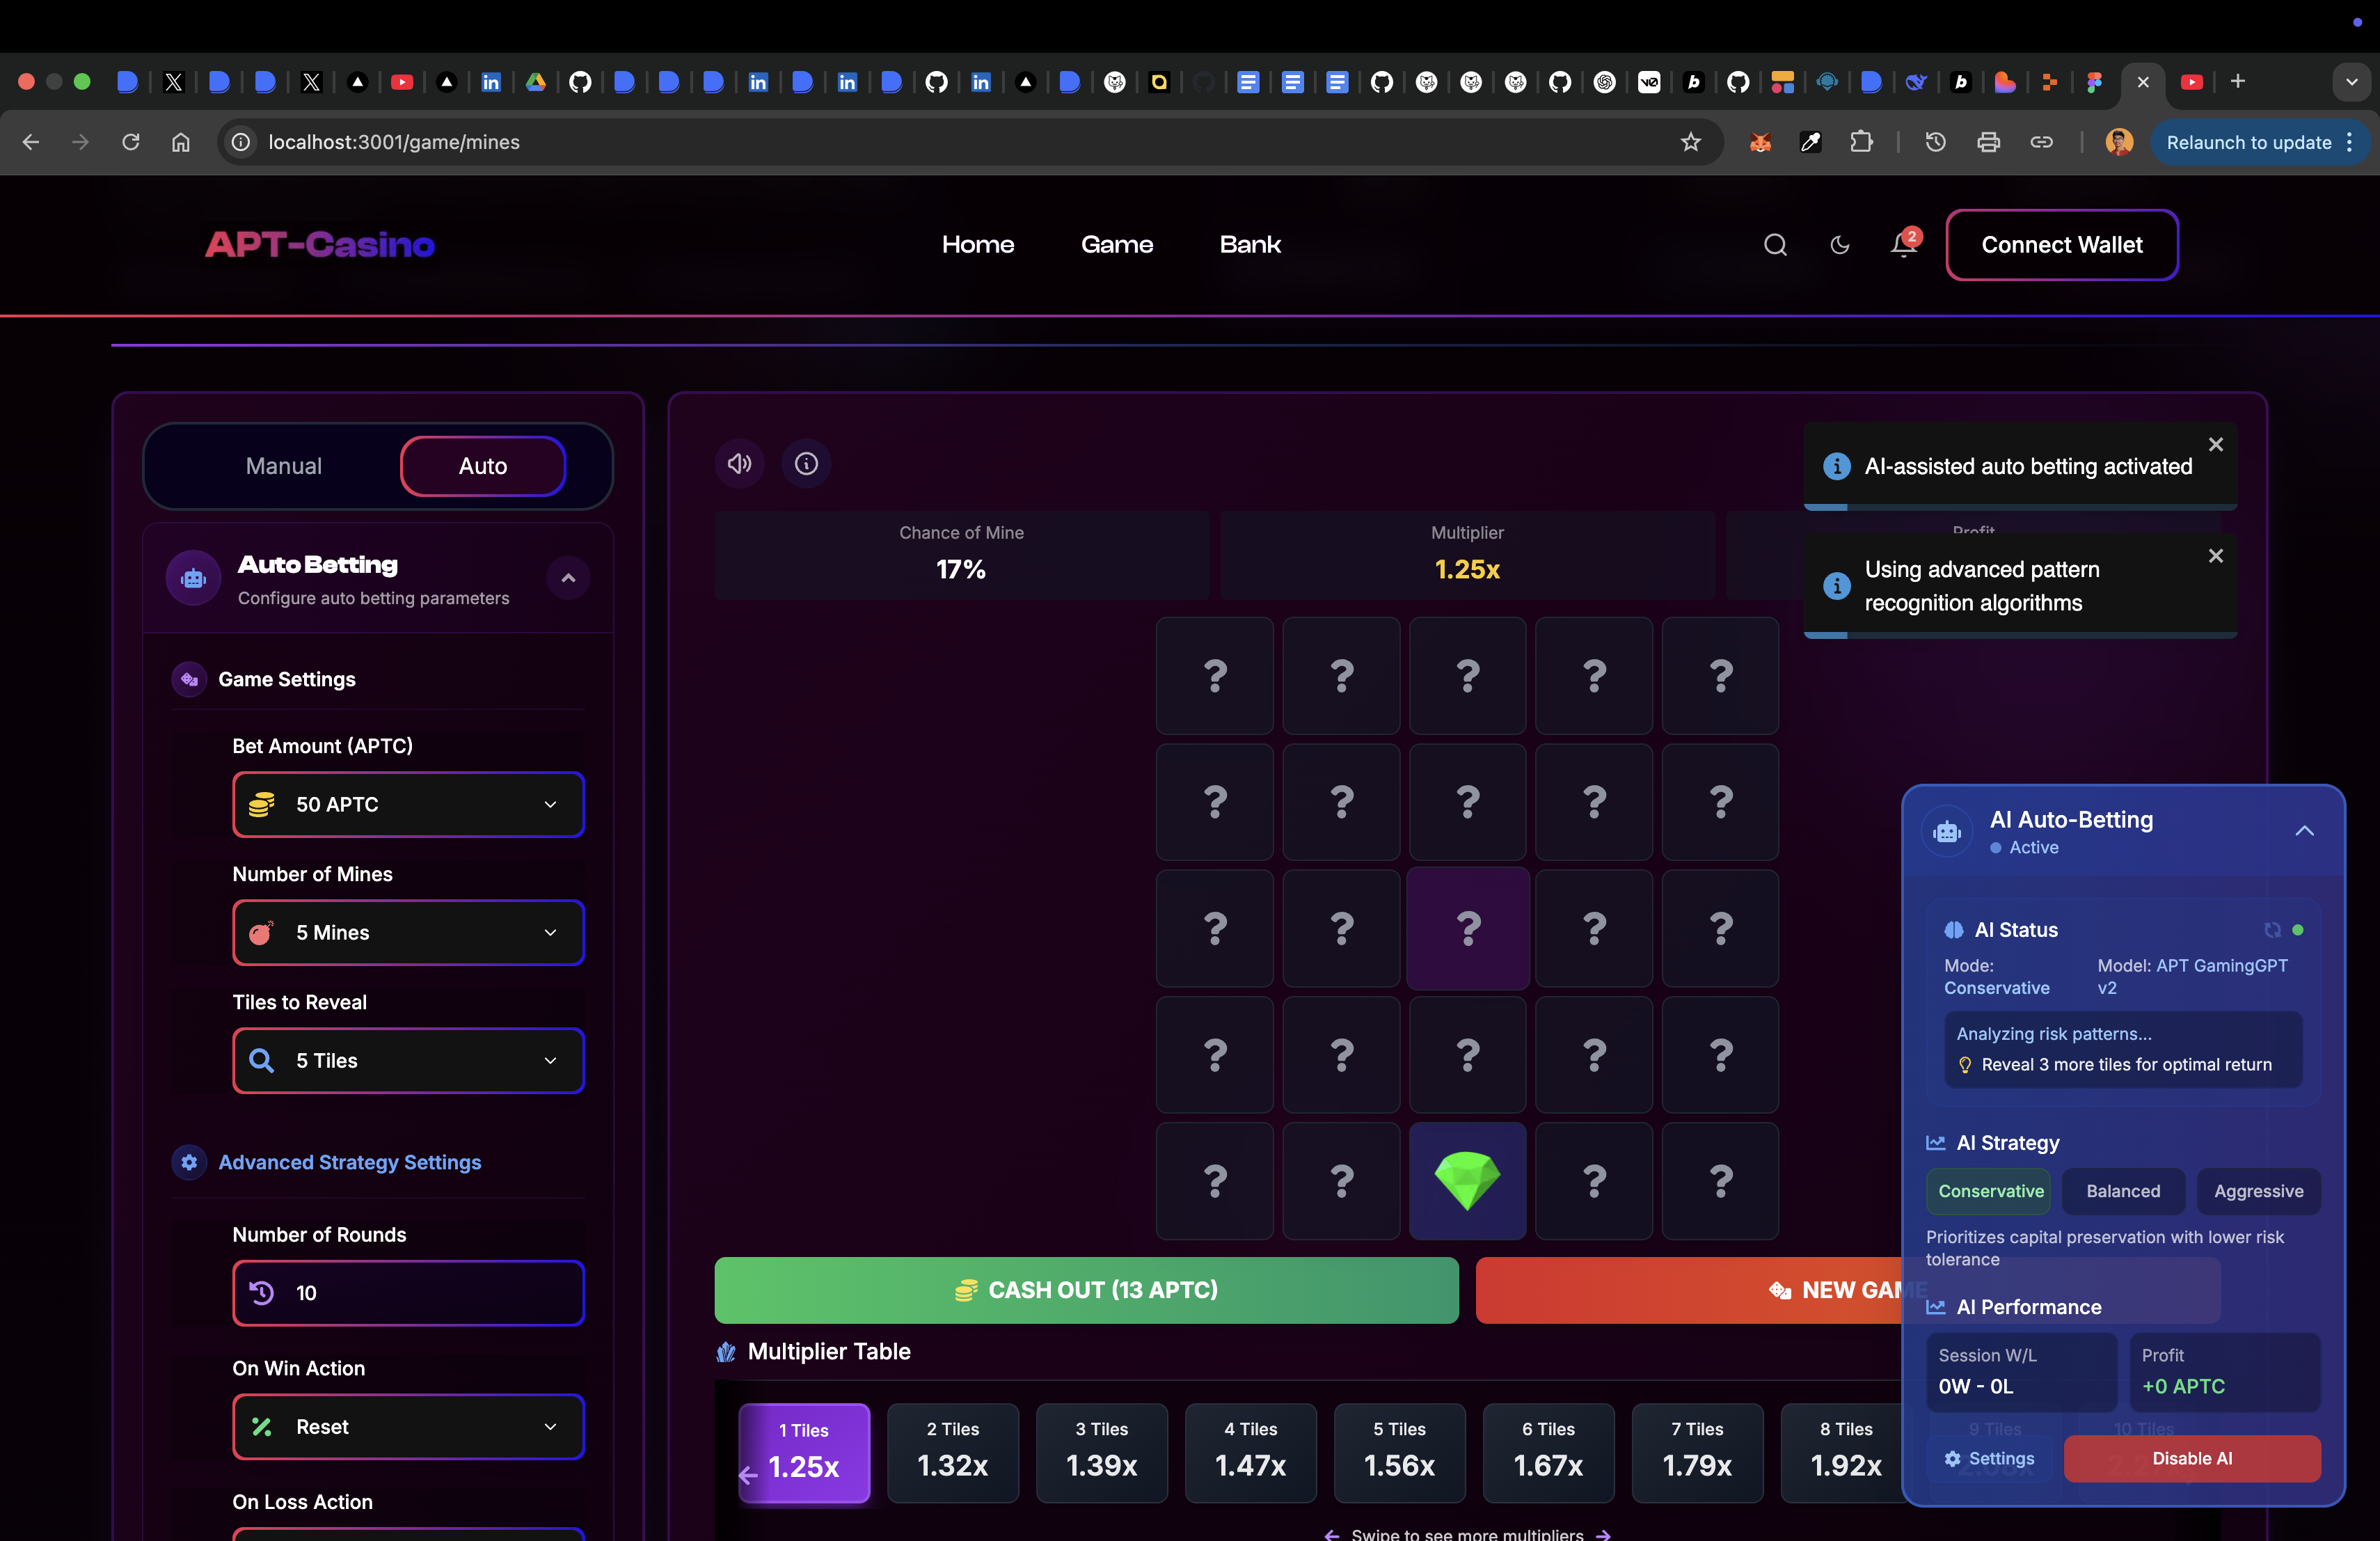The height and width of the screenshot is (1541, 2380).
Task: Switch to the Manual tab
Action: (284, 466)
